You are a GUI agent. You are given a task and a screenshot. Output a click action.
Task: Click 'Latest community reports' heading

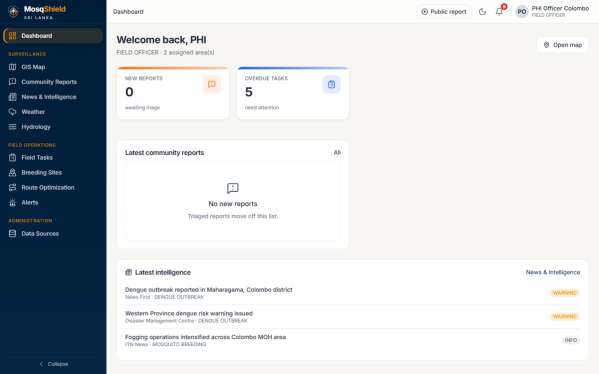[x=164, y=153]
